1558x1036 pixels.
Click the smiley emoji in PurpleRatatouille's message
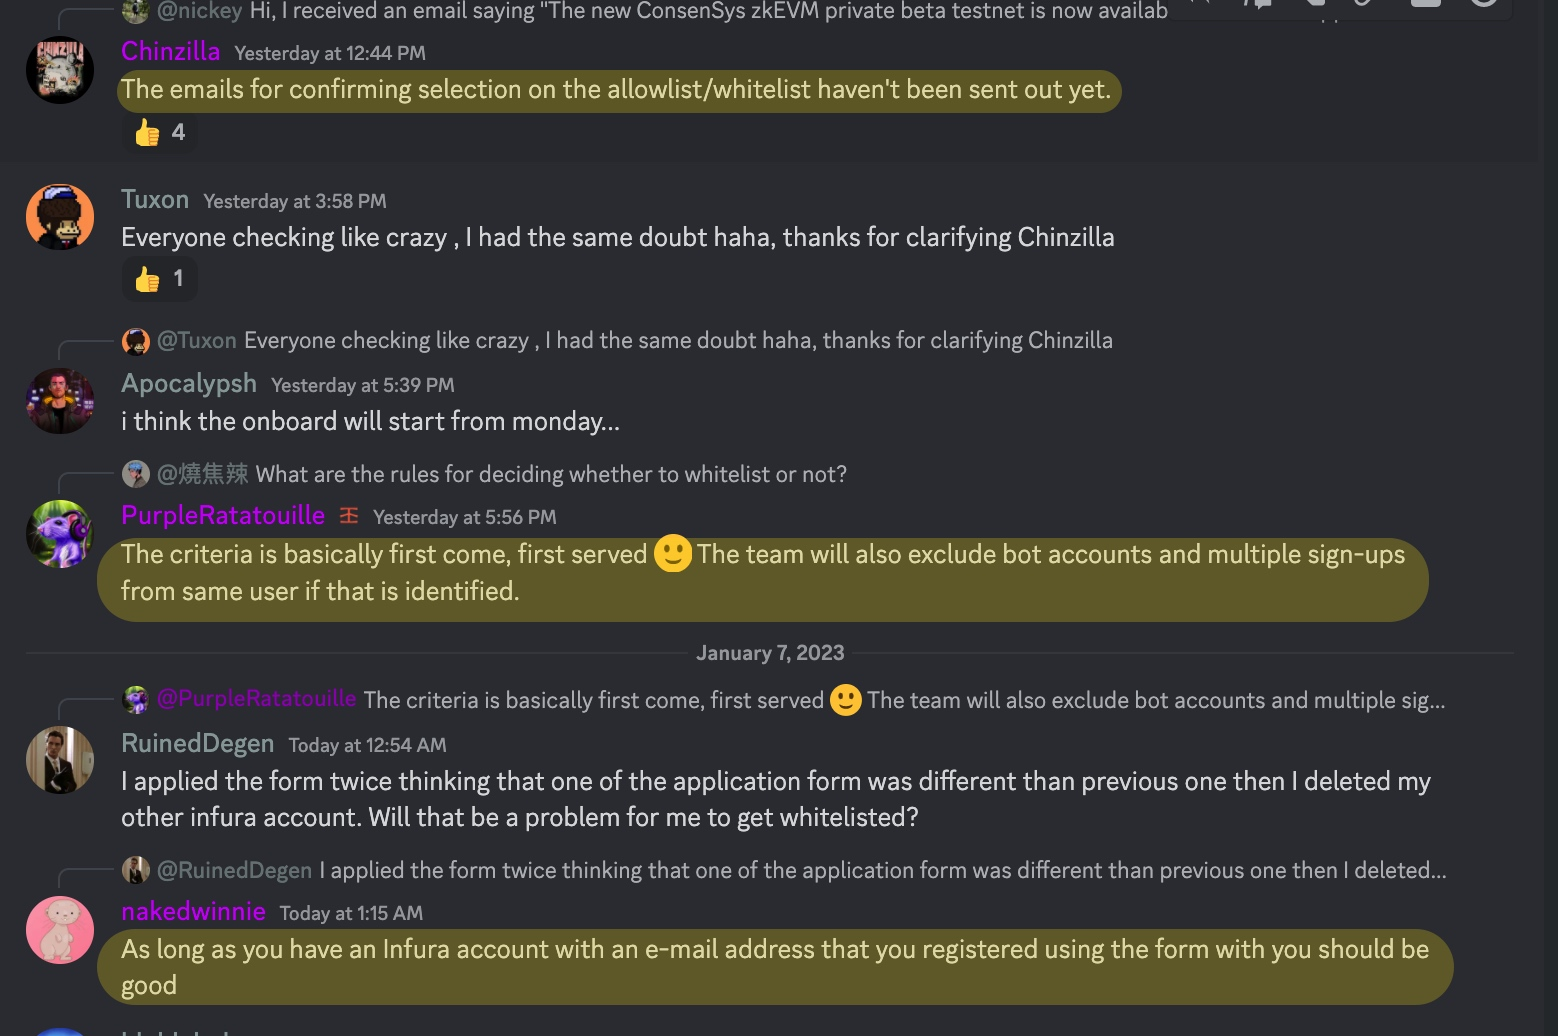(673, 554)
